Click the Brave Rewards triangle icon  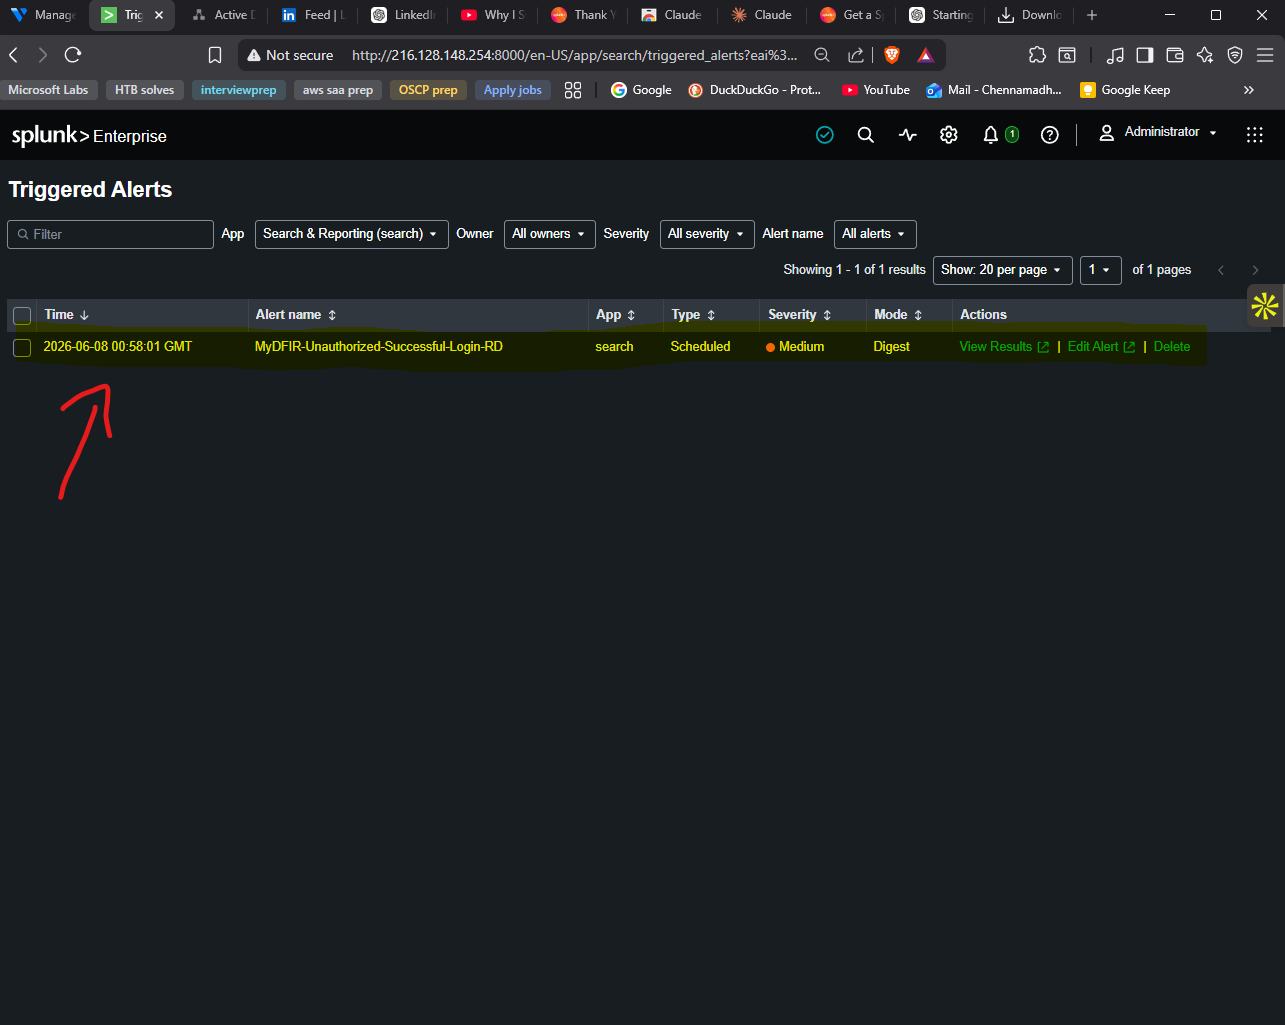(926, 55)
